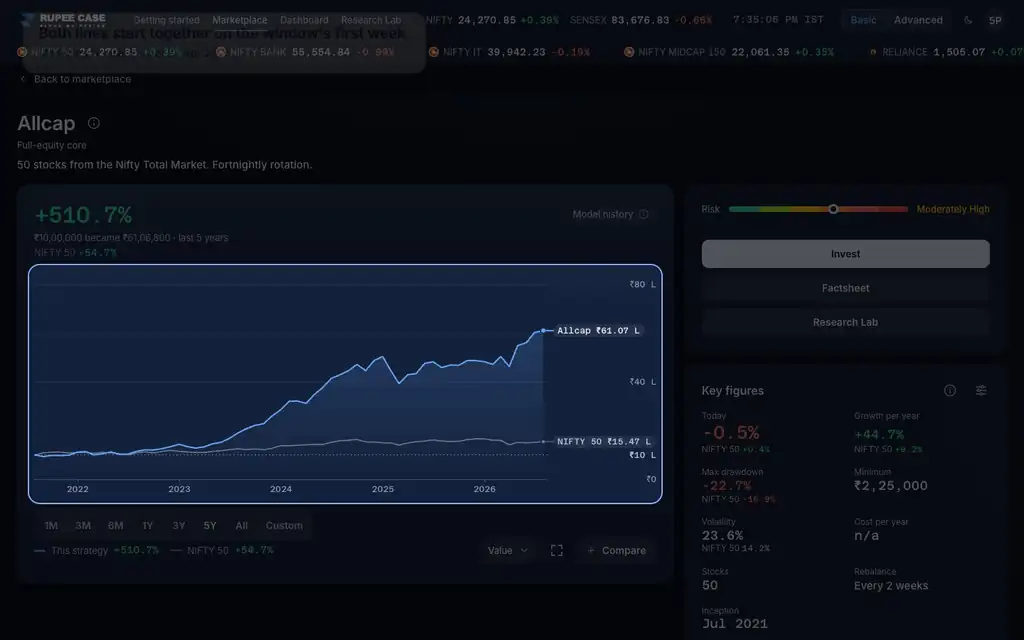Open the Value dropdown
1024x640 pixels.
507,551
